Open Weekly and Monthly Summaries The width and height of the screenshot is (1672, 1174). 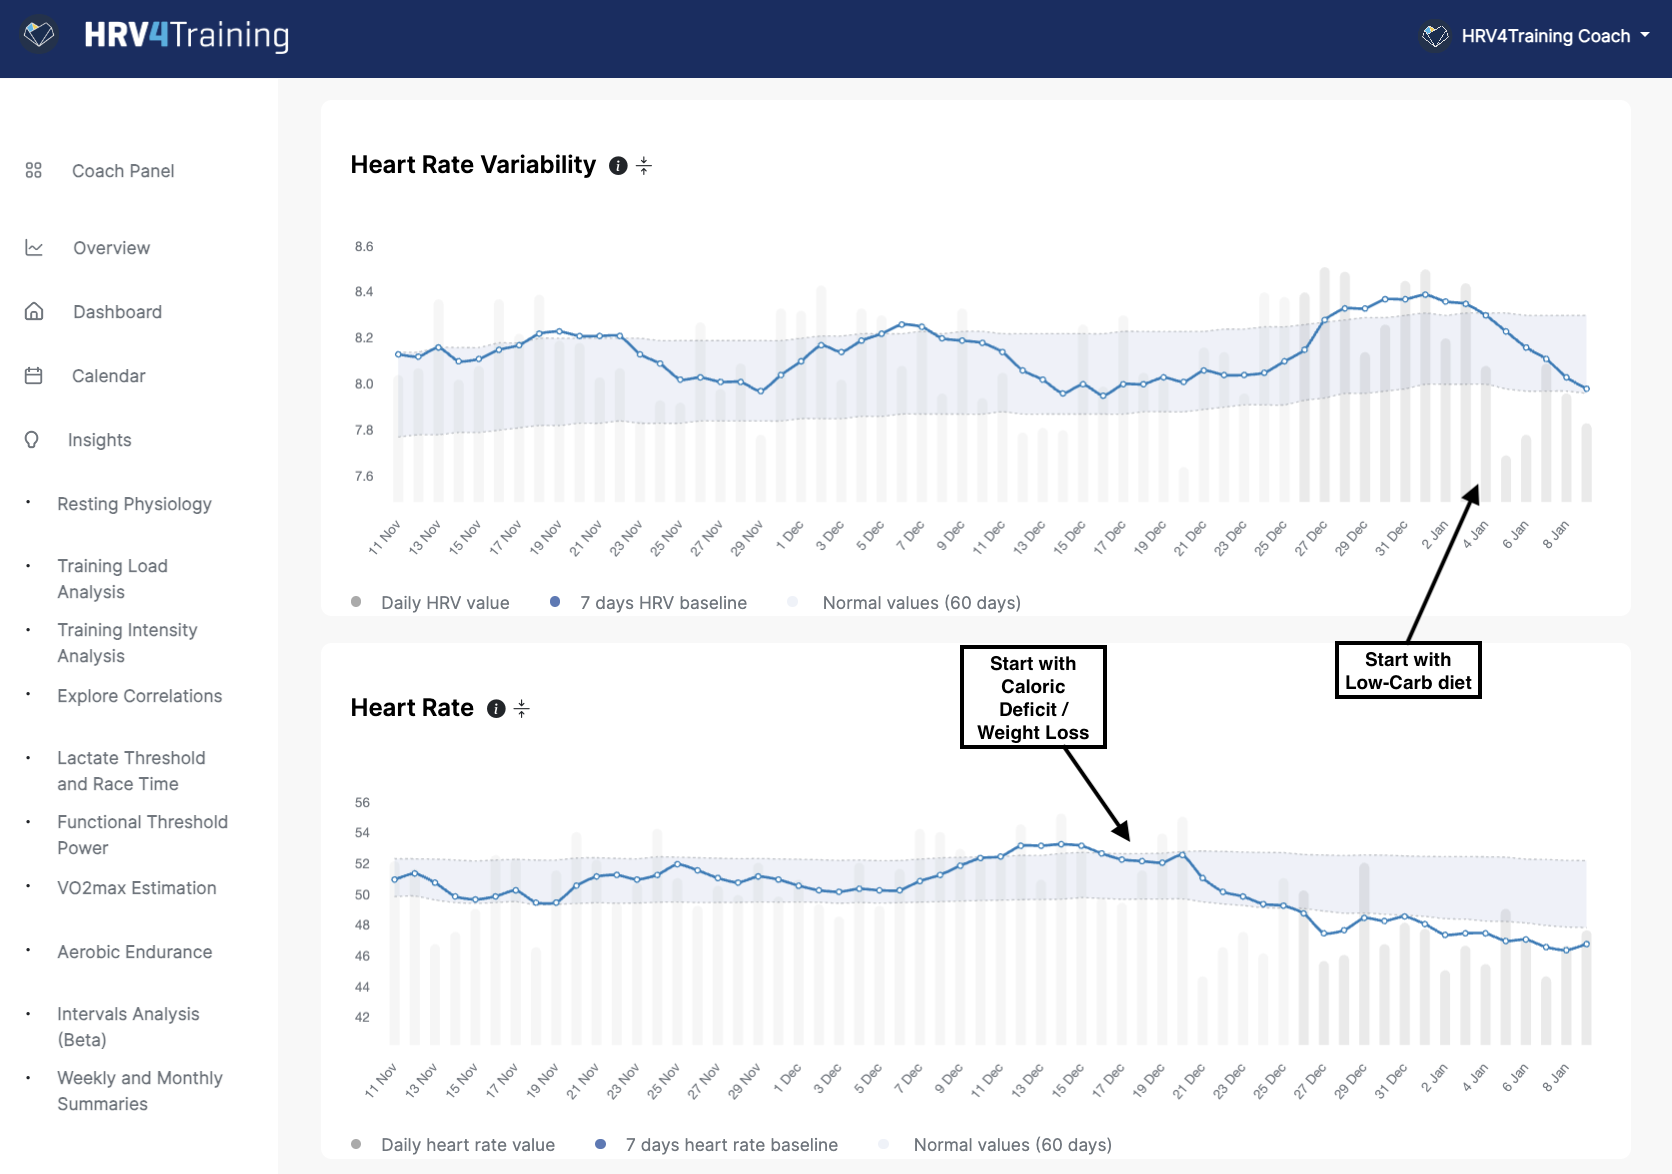[x=139, y=1091]
